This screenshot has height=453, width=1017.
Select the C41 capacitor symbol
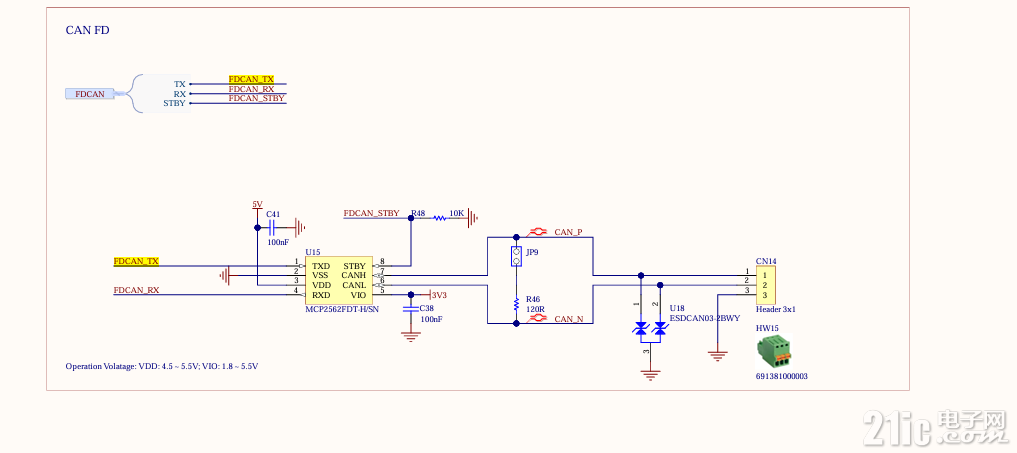click(272, 228)
